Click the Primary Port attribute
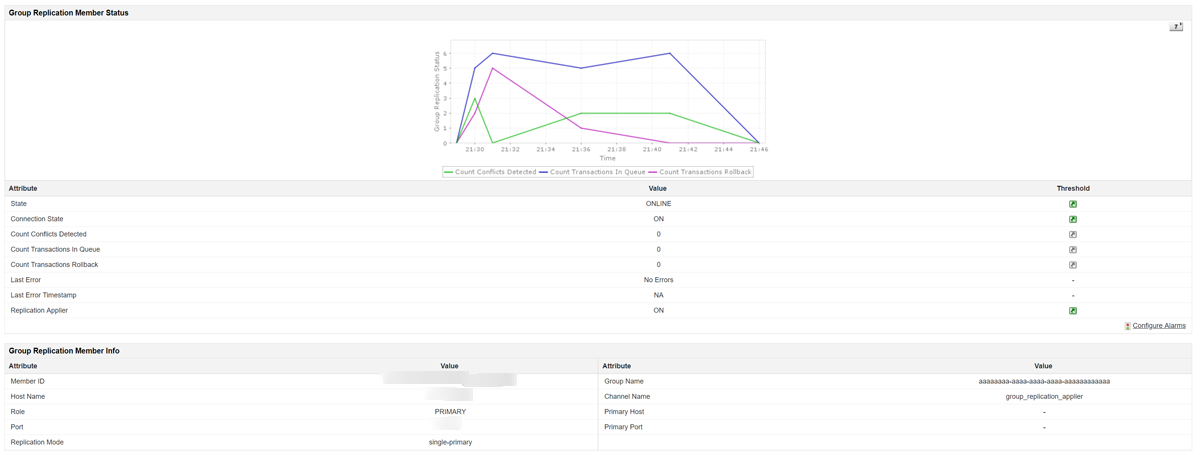Viewport: 1200px width, 455px height. click(623, 427)
